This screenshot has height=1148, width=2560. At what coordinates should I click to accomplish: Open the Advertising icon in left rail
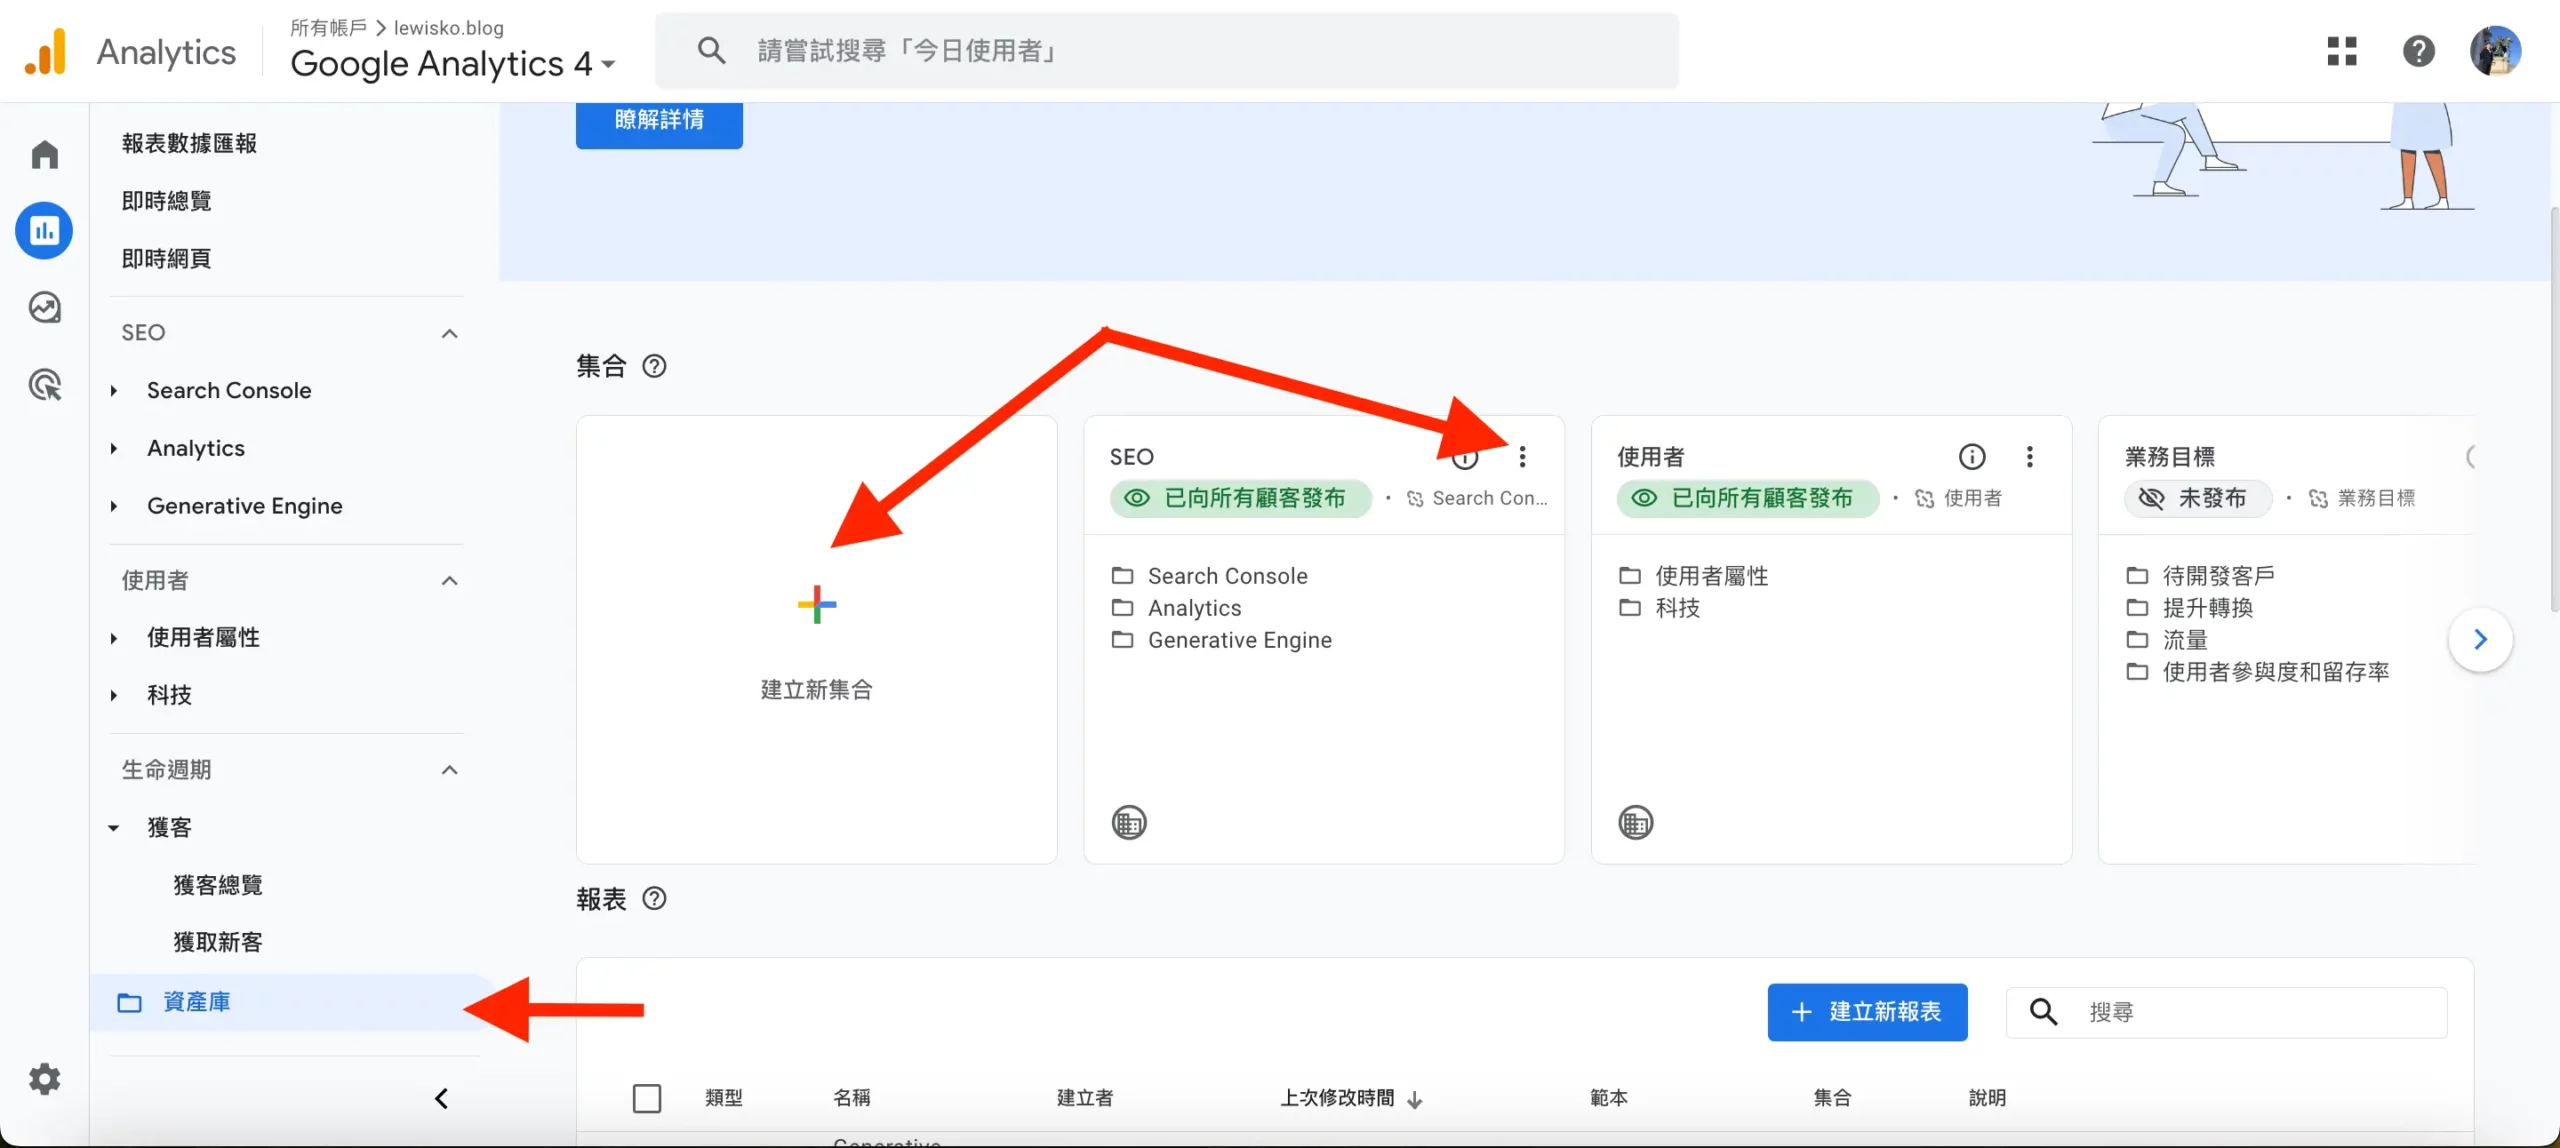coord(44,384)
